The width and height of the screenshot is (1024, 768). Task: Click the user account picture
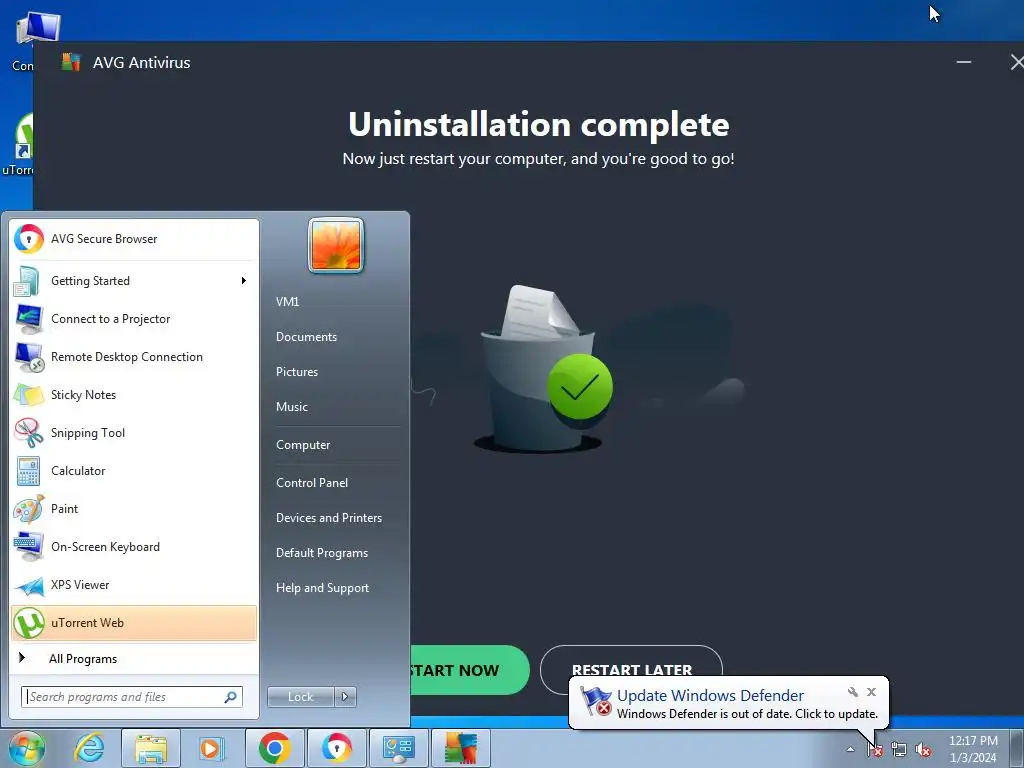336,246
